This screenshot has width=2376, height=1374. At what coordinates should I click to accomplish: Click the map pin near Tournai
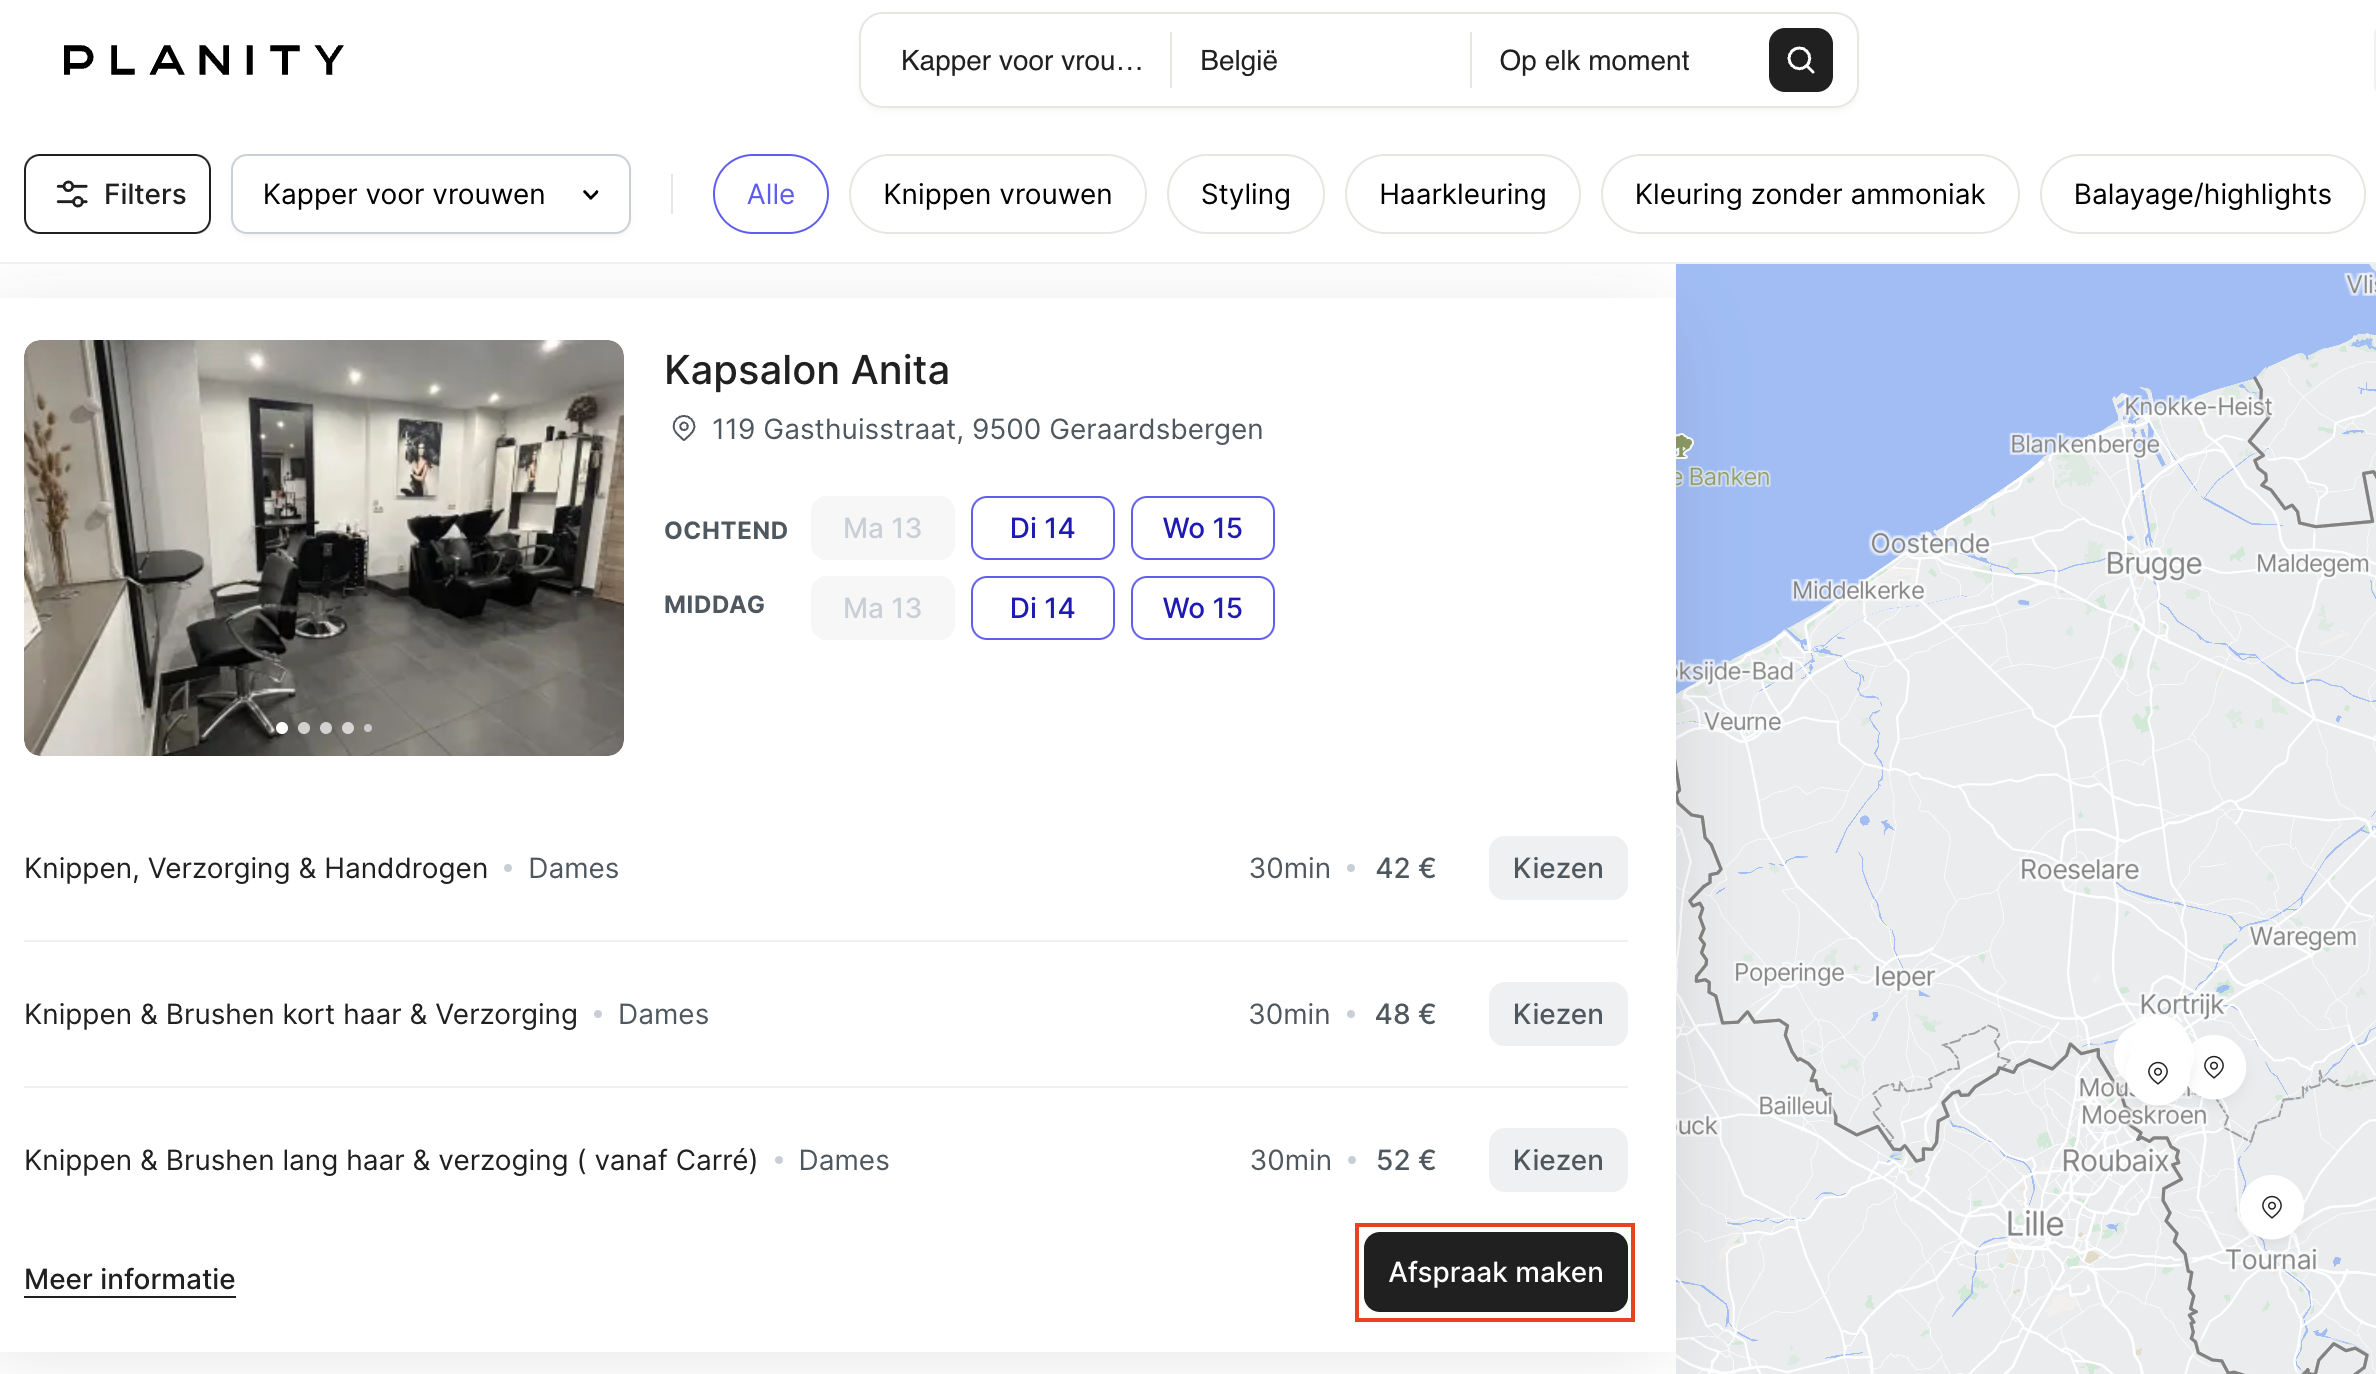[x=2271, y=1207]
